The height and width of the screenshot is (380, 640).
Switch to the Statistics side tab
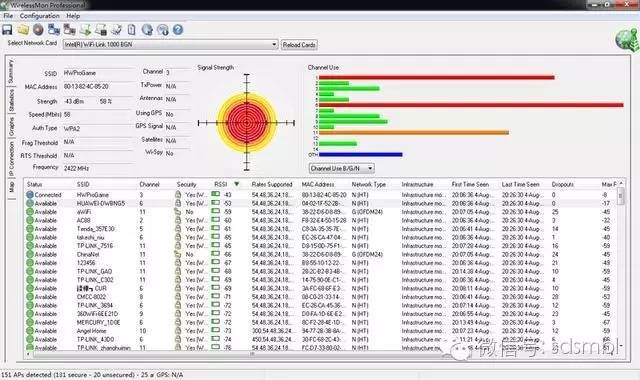pyautogui.click(x=11, y=100)
